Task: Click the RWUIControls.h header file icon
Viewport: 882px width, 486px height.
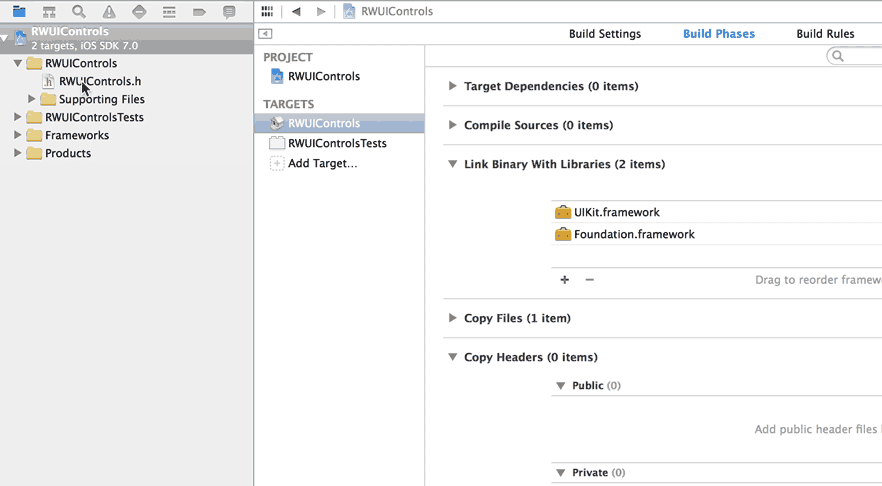Action: (x=49, y=82)
